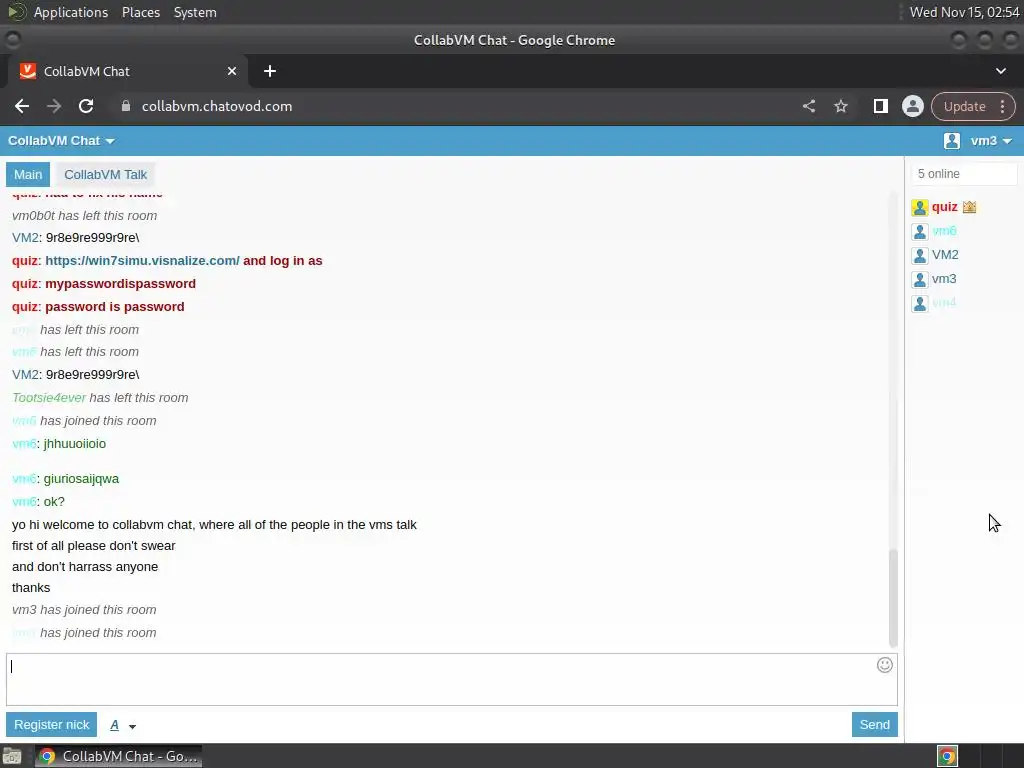Viewport: 1024px width, 768px height.
Task: Click address bar URL collabvm.chatovod.com
Action: 217,106
